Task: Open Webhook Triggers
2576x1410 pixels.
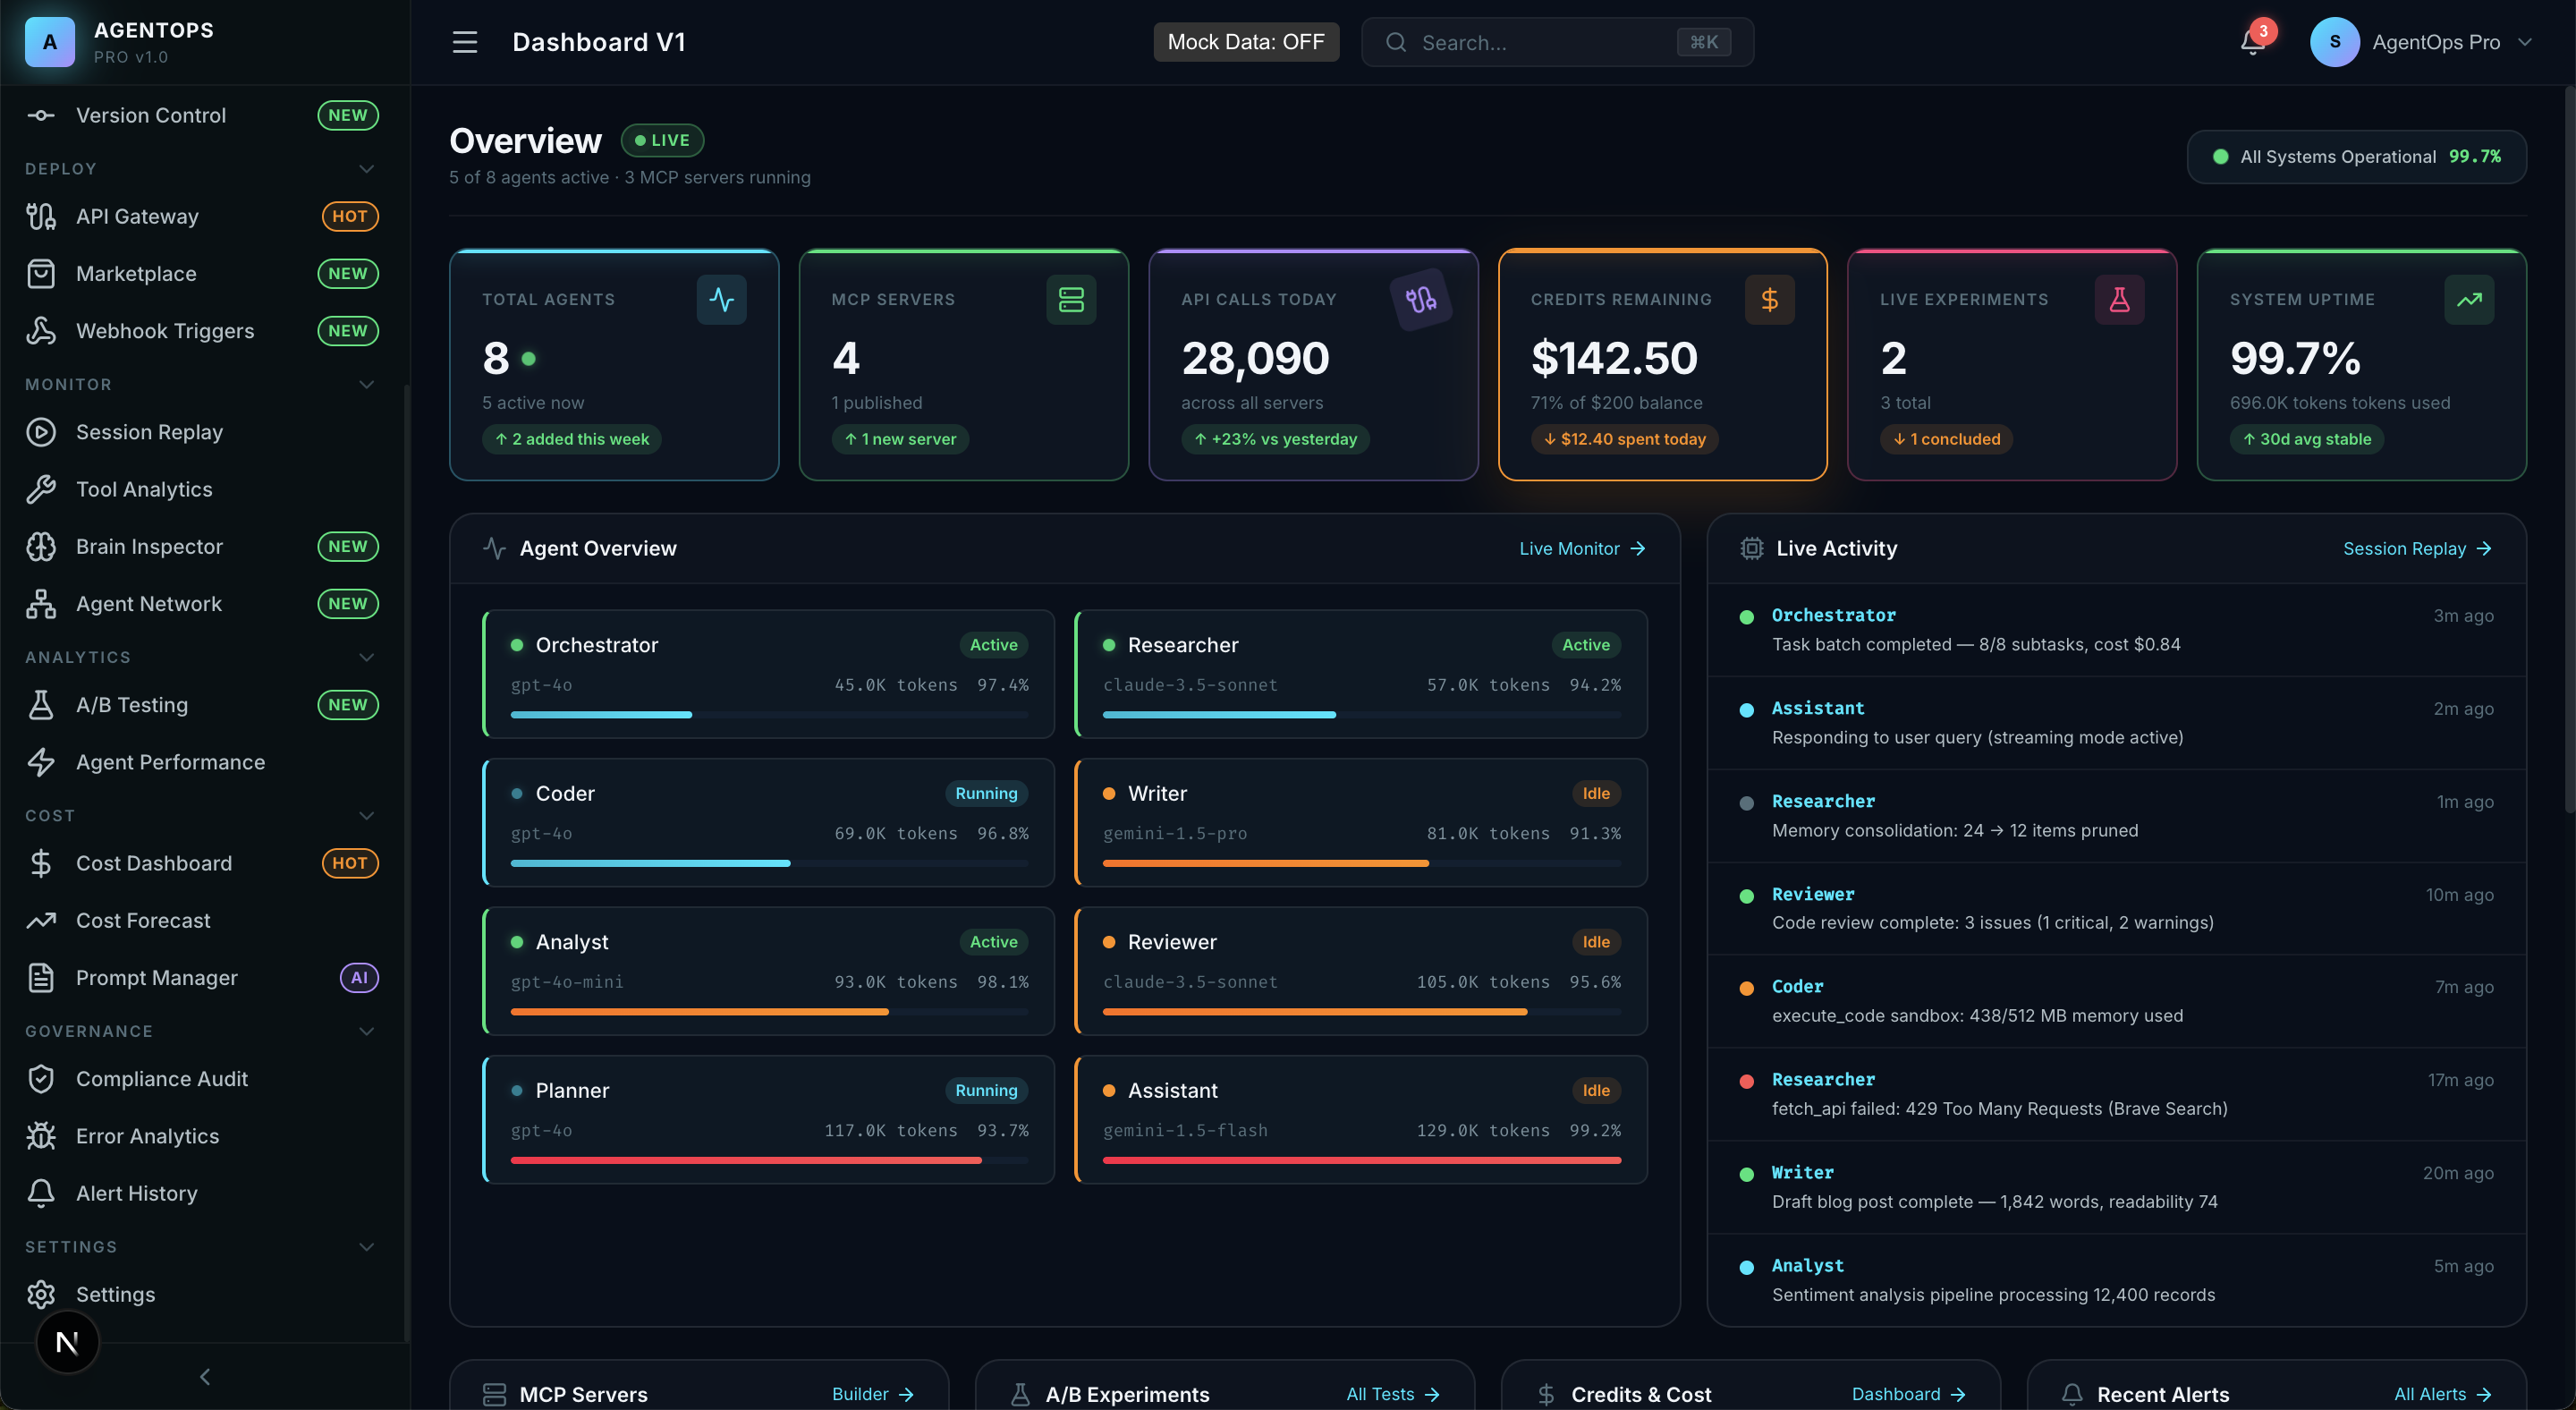Action: [165, 330]
